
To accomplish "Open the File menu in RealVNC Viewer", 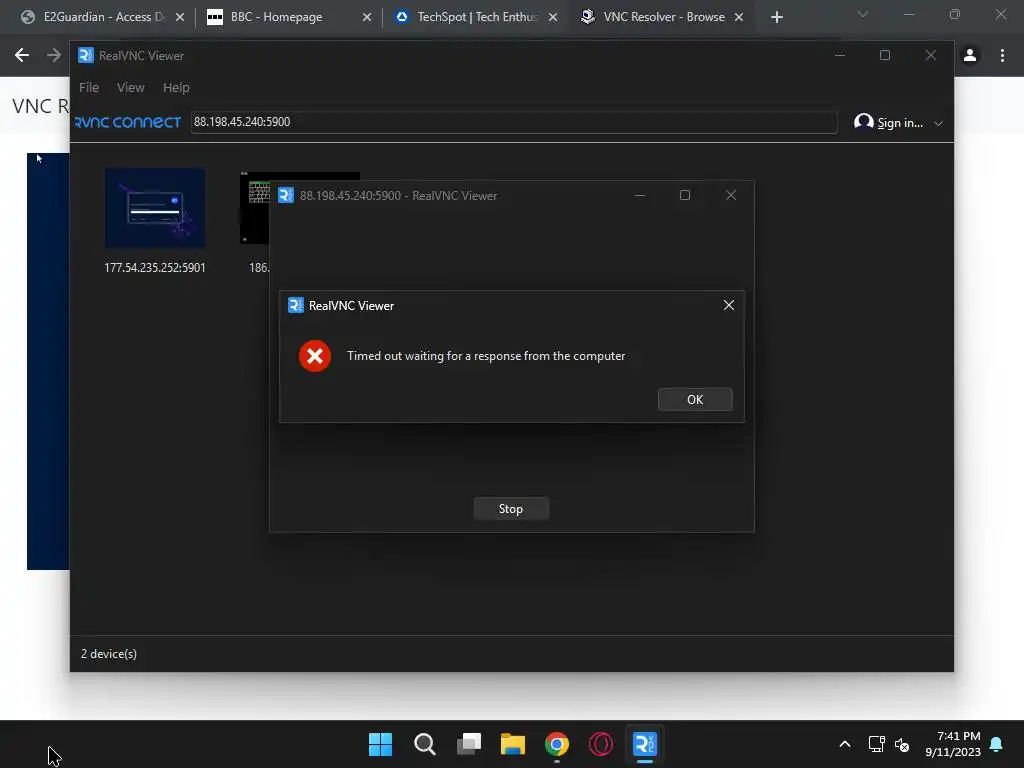I will click(x=89, y=88).
